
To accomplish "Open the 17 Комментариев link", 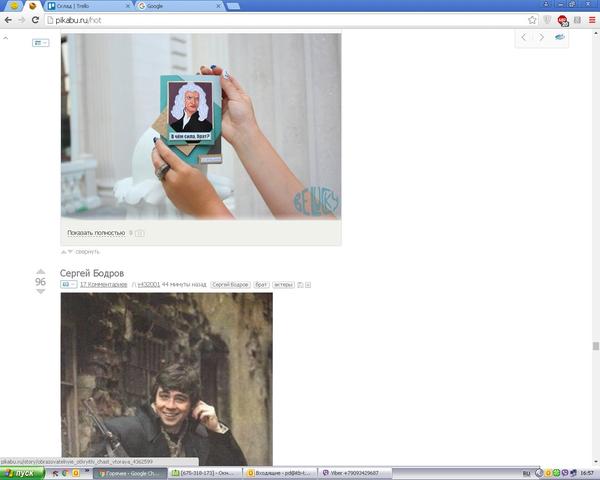I will [103, 285].
